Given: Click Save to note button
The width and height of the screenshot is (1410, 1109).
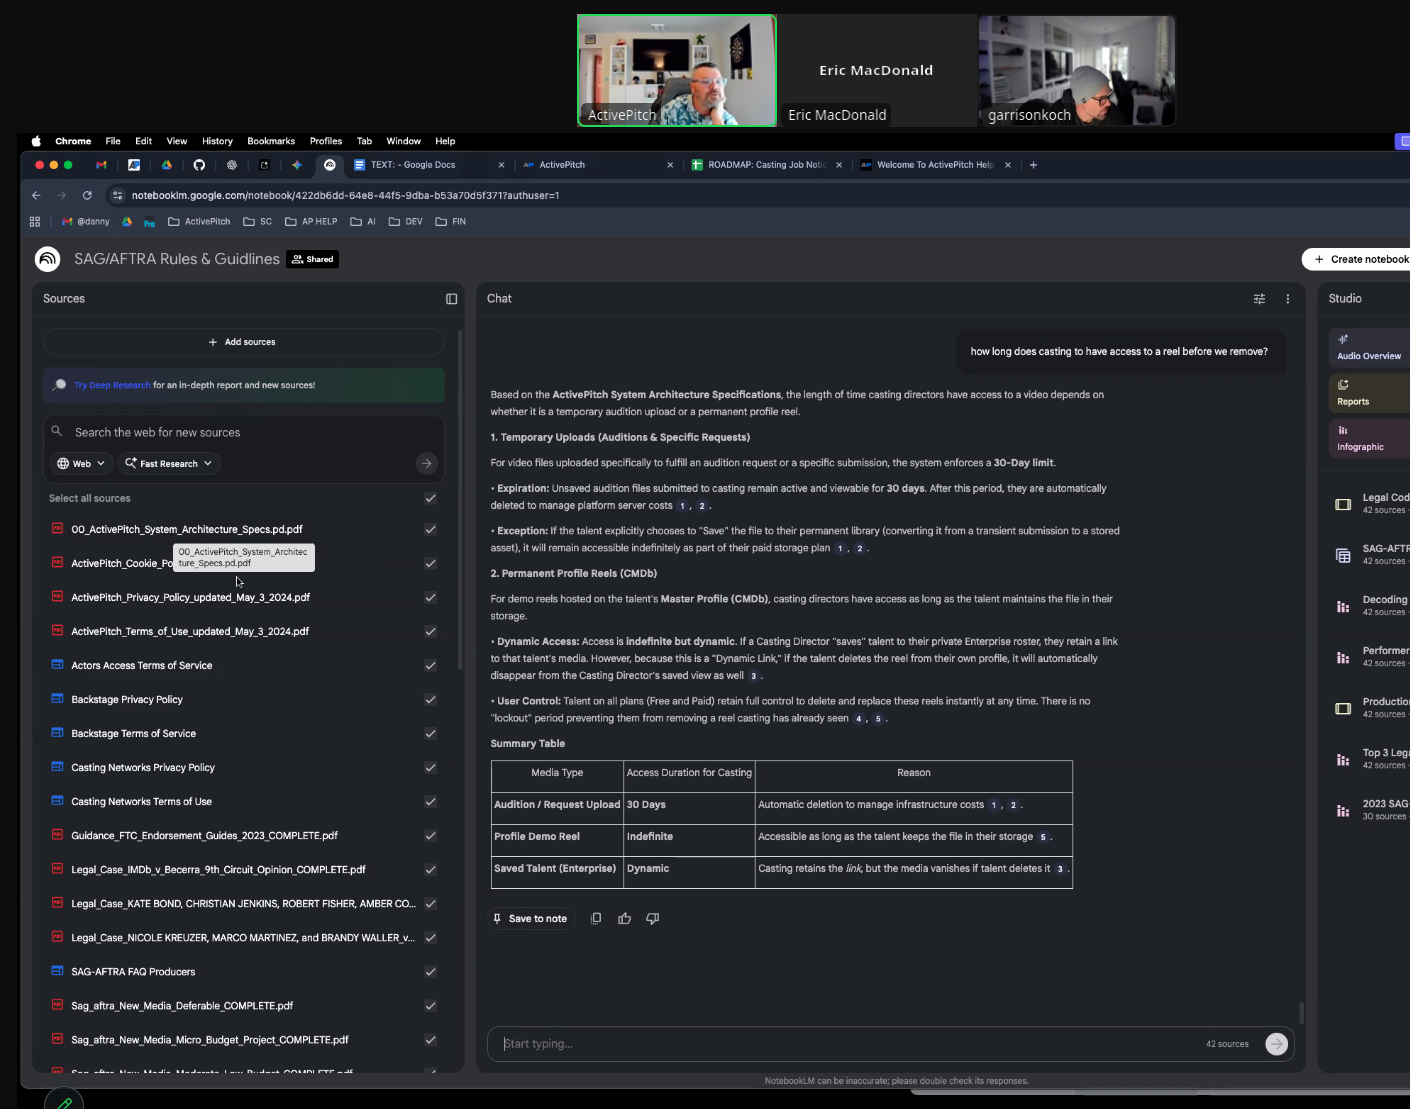Looking at the screenshot, I should (530, 918).
